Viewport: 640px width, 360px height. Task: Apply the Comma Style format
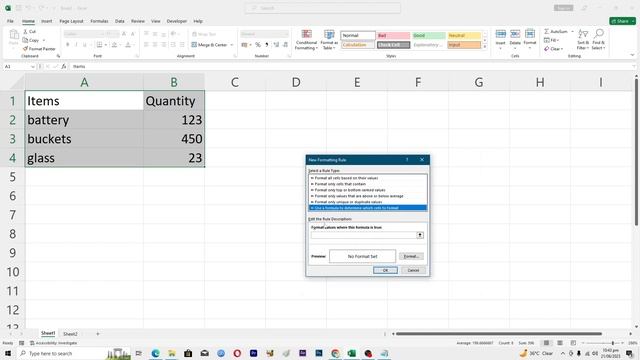tap(267, 45)
